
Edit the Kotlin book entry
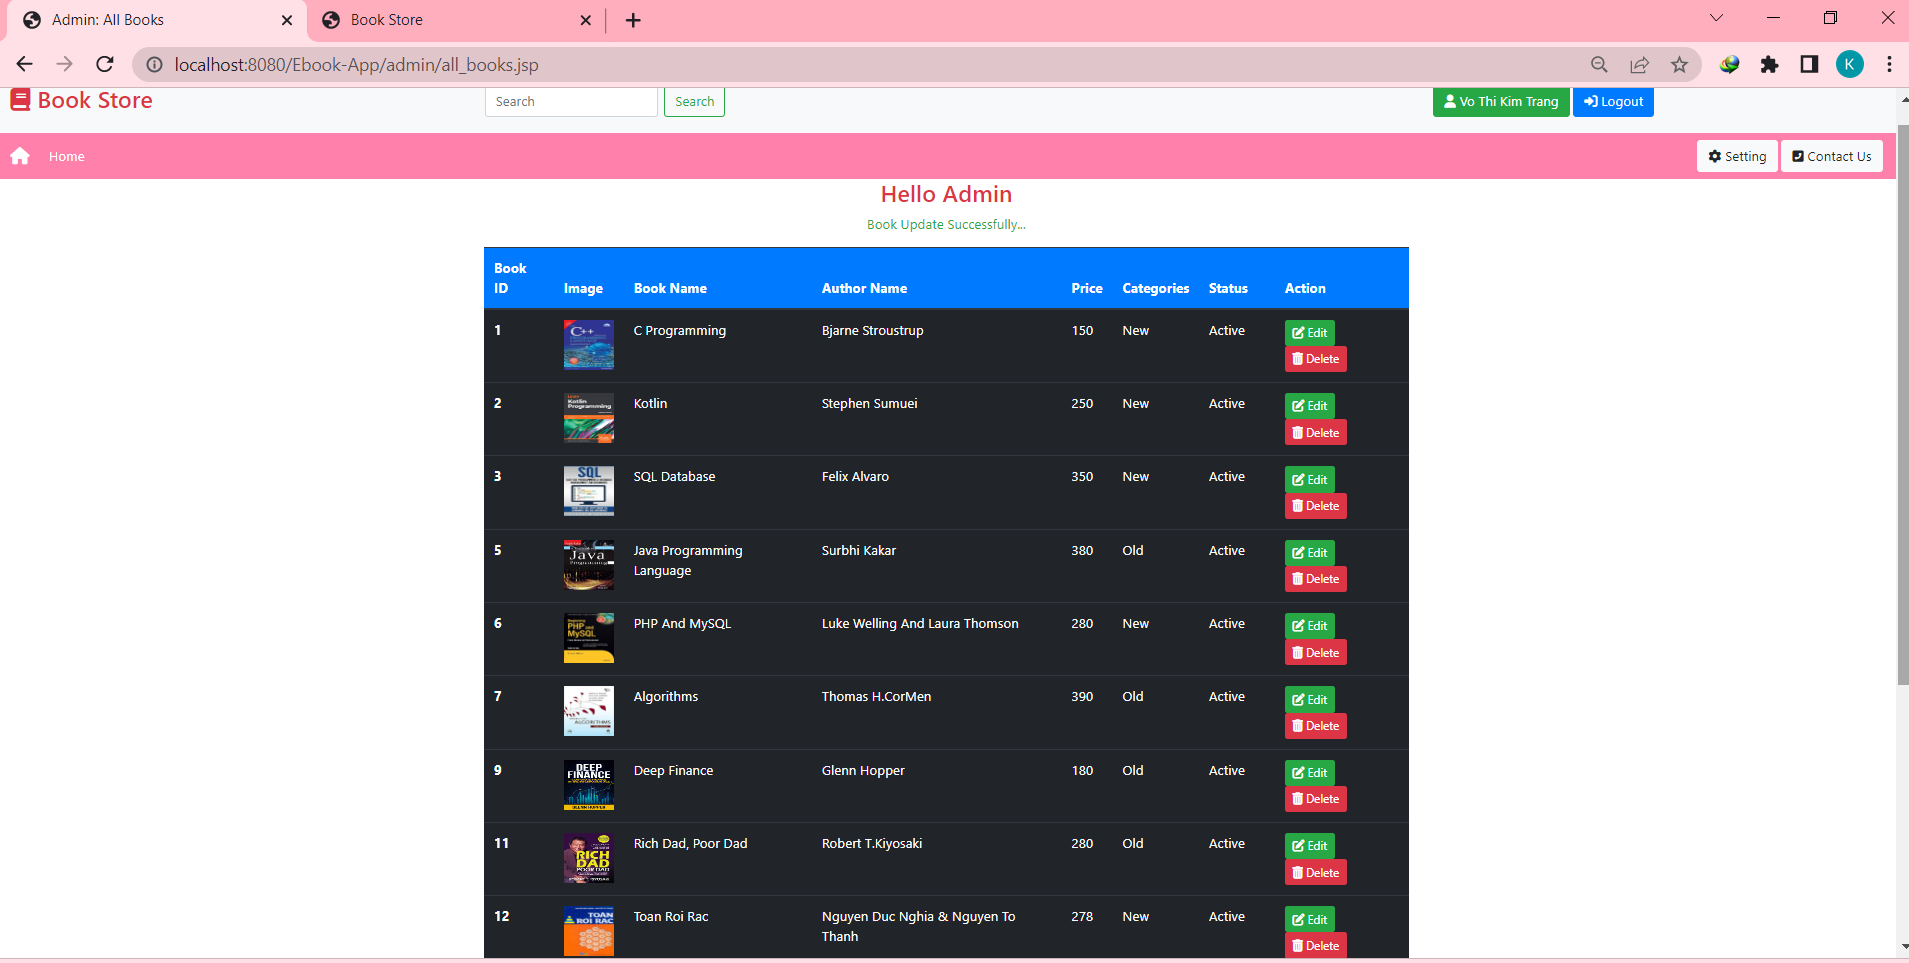(x=1309, y=405)
